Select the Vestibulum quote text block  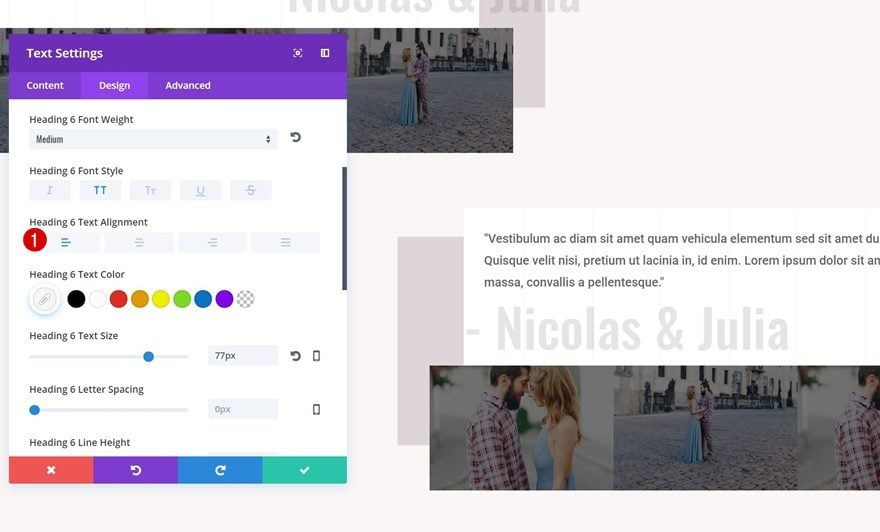tap(681, 260)
